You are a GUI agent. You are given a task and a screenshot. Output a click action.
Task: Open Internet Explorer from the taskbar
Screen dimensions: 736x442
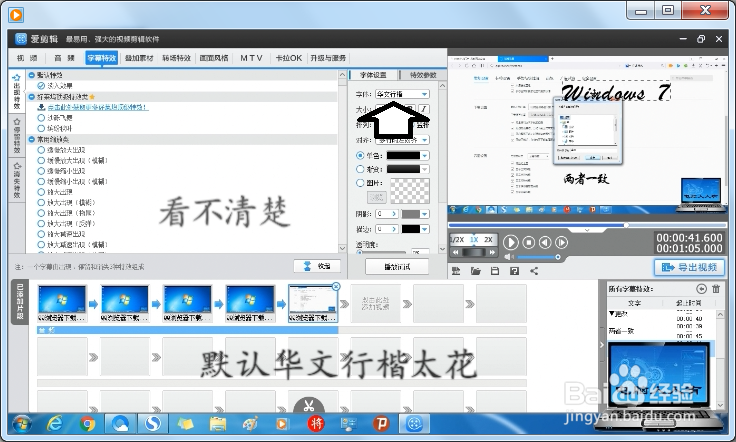pos(55,424)
